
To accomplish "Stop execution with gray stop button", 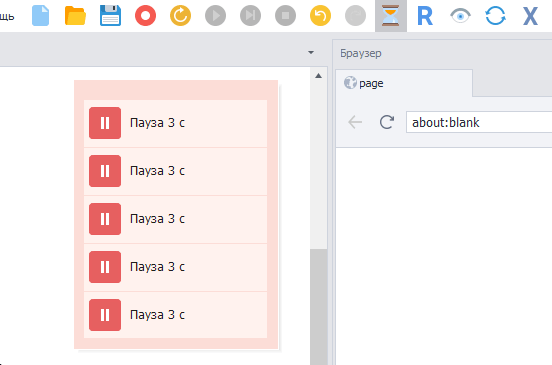I will (286, 16).
